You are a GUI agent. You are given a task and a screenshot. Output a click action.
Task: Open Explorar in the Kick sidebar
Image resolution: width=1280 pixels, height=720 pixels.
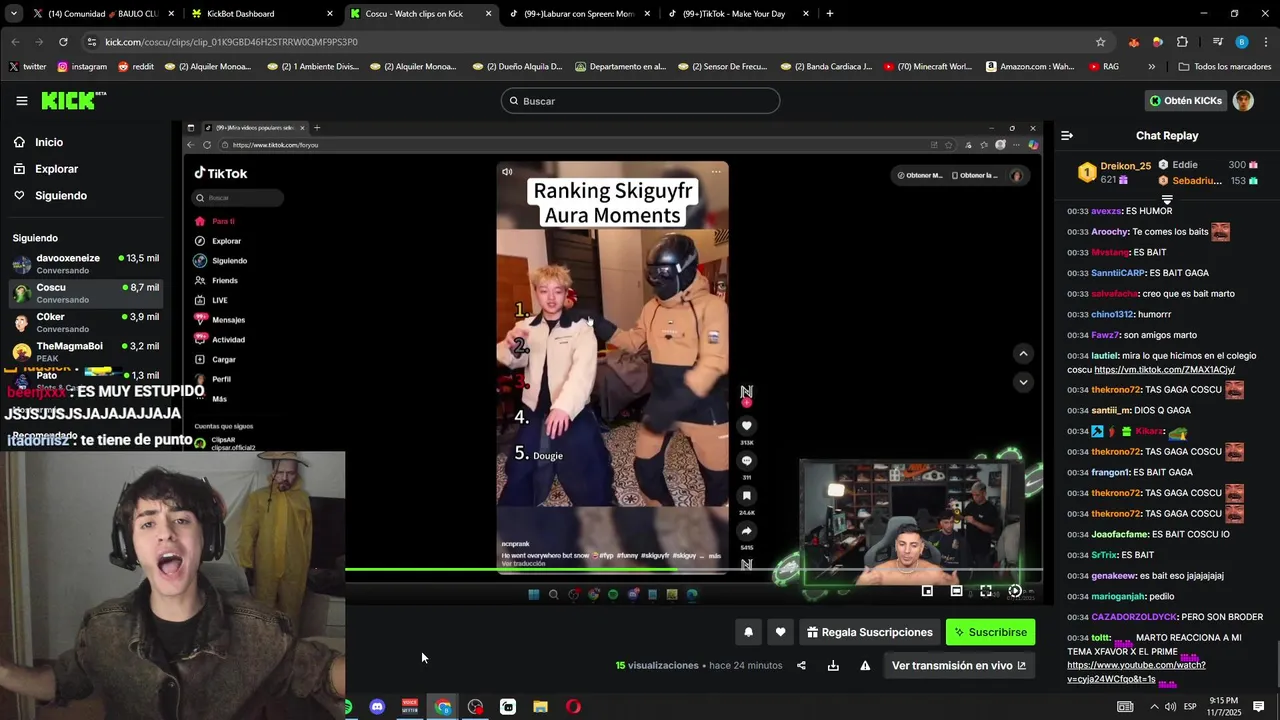pyautogui.click(x=56, y=169)
